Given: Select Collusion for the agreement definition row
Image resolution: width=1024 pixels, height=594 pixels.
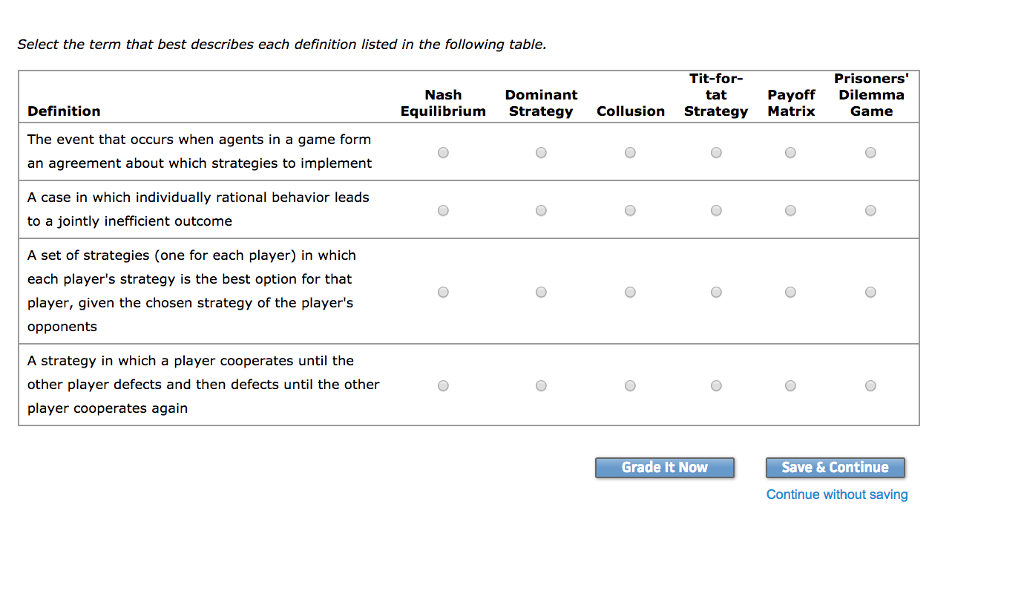Looking at the screenshot, I should (630, 153).
